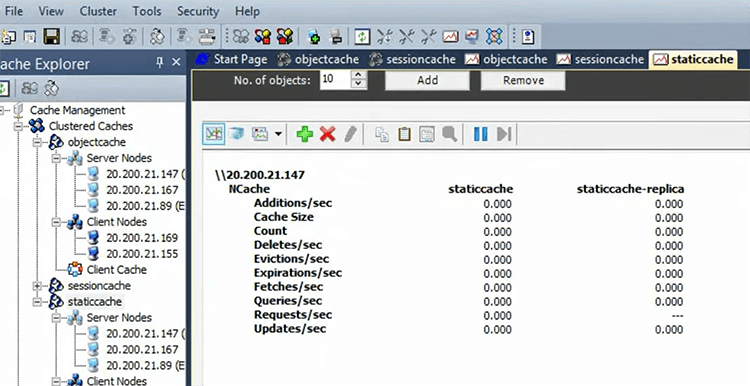Click the statistics red graph toolbar icon
Image resolution: width=750 pixels, height=386 pixels.
point(450,36)
